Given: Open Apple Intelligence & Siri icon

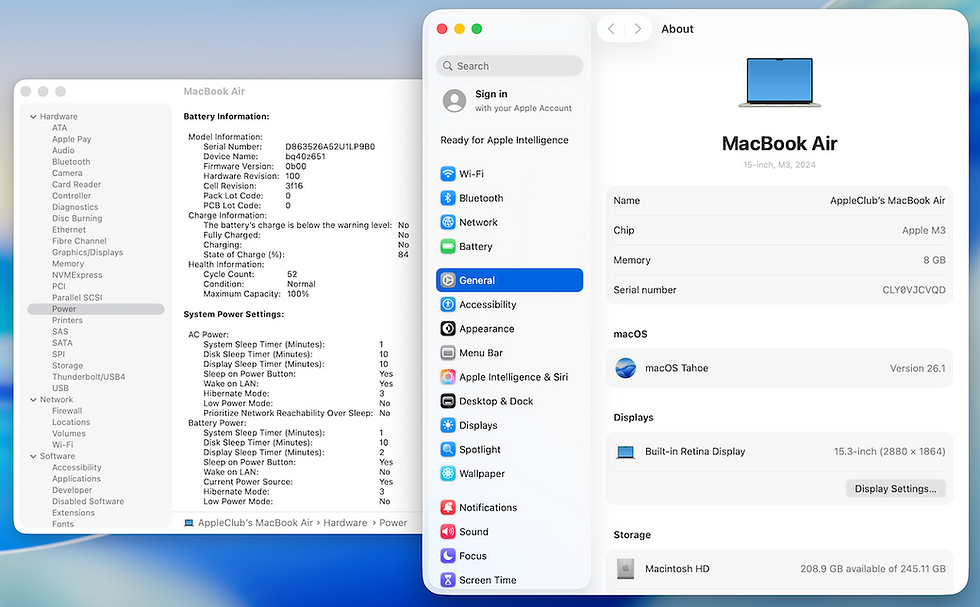Looking at the screenshot, I should click(448, 377).
